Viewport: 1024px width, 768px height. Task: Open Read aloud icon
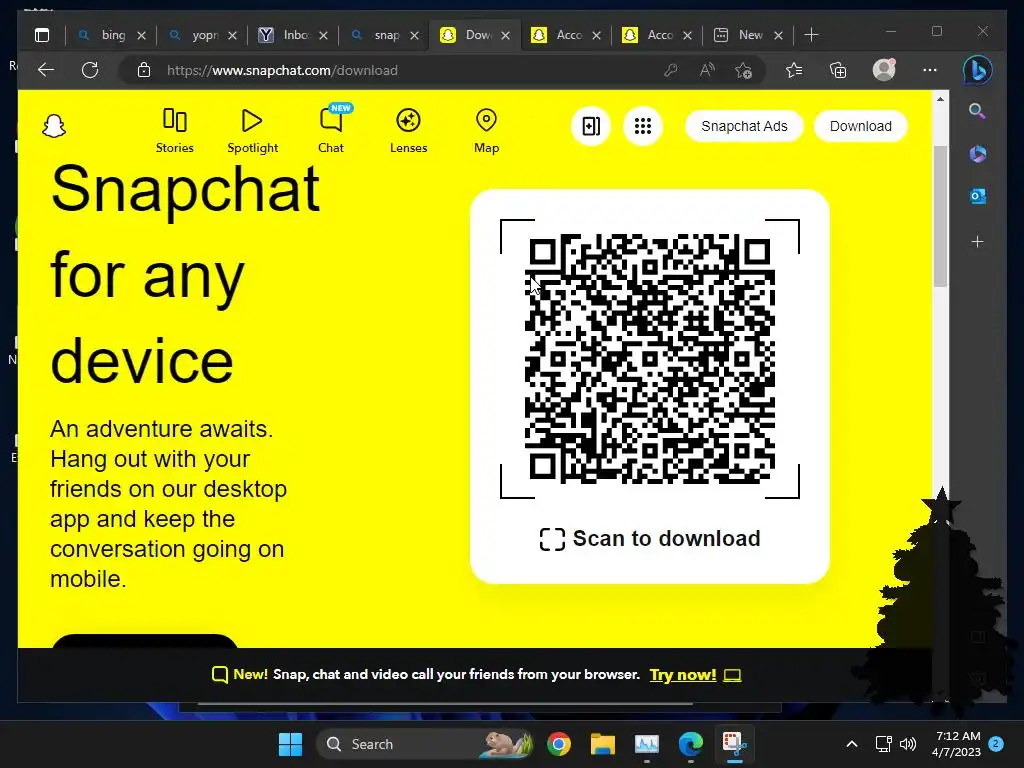coord(707,70)
